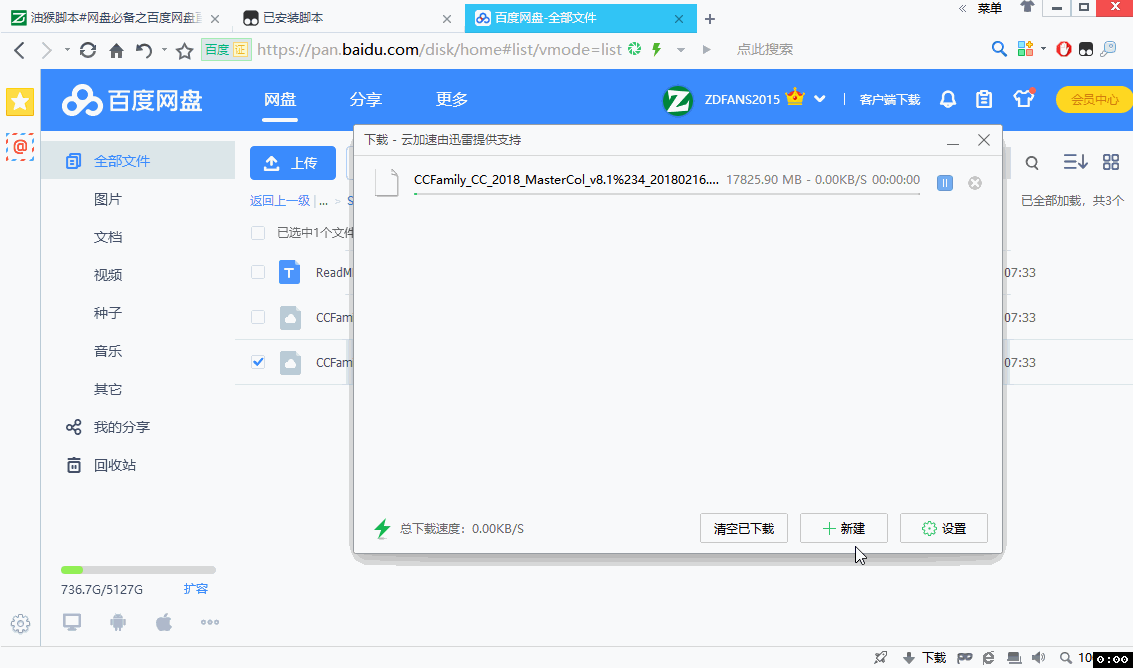Viewport: 1133px width, 668px height.
Task: Check the ReadM file row checkbox
Action: 257,271
